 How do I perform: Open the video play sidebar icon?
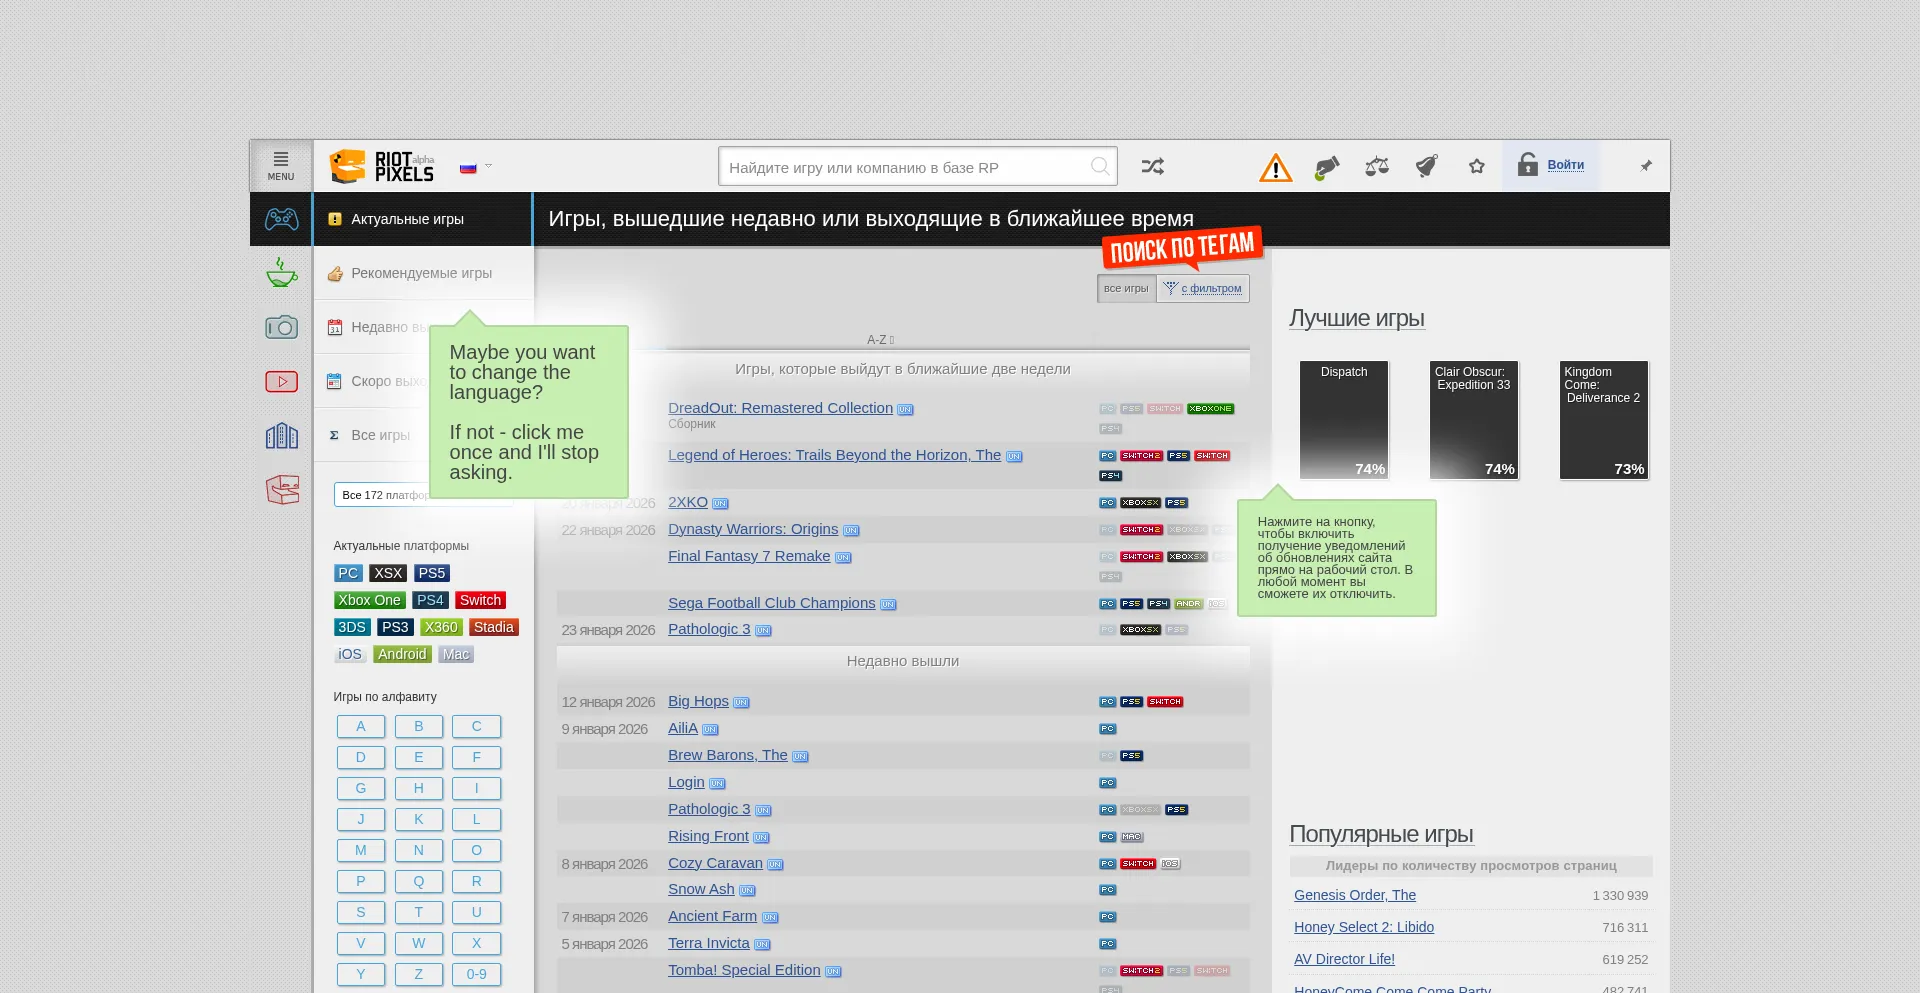(x=281, y=382)
